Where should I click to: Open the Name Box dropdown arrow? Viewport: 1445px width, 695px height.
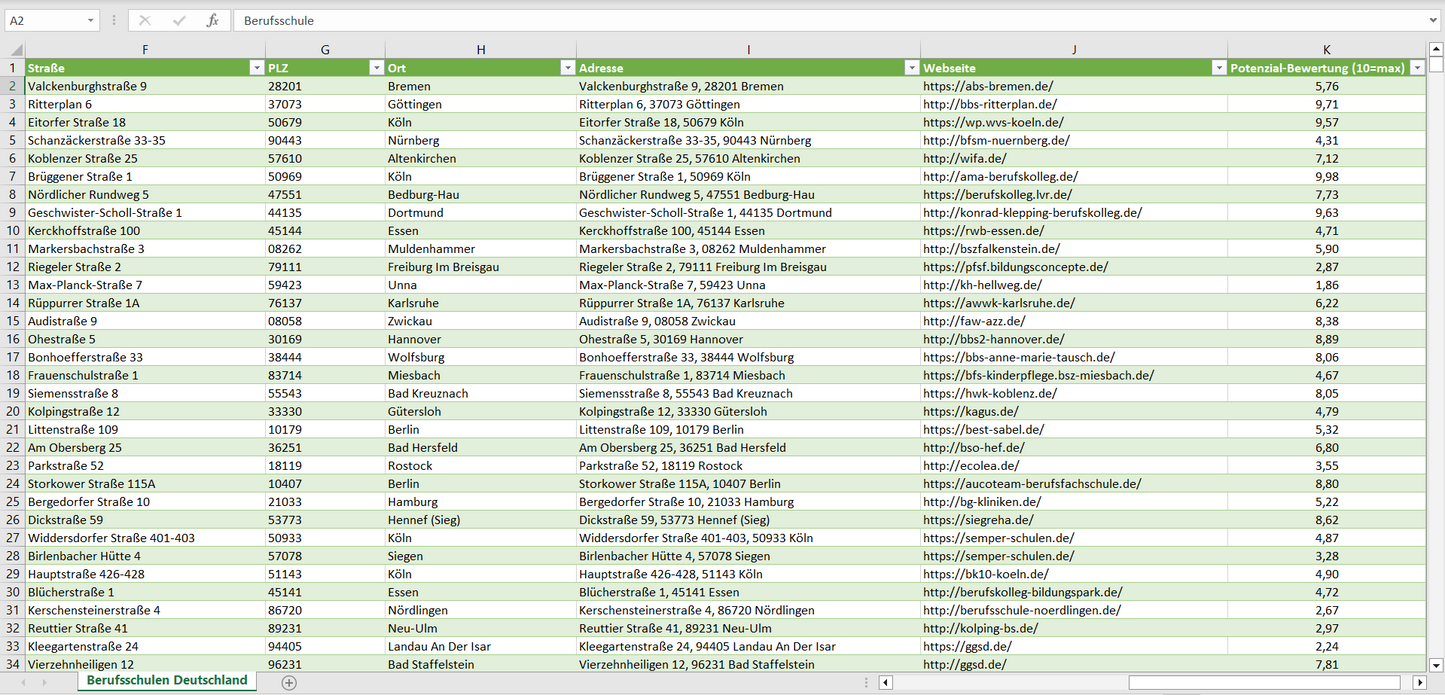click(91, 20)
